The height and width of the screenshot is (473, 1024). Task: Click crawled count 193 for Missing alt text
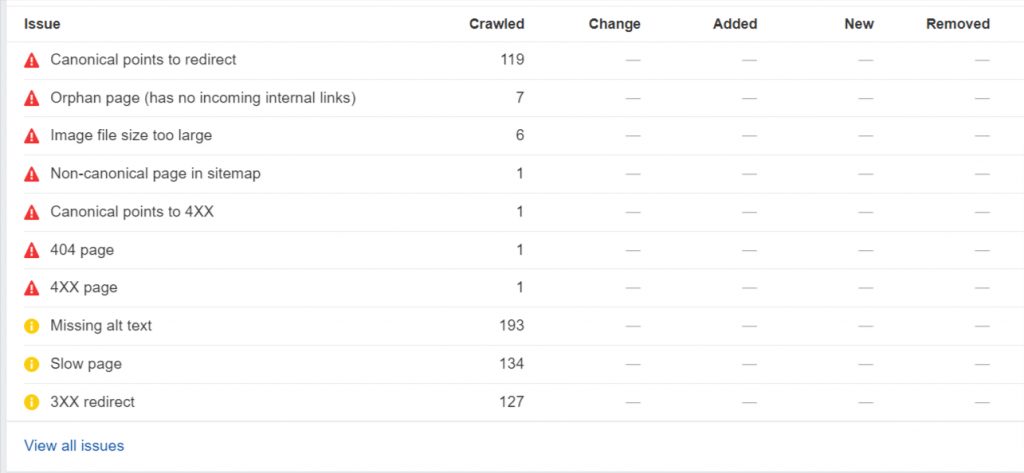tap(511, 326)
